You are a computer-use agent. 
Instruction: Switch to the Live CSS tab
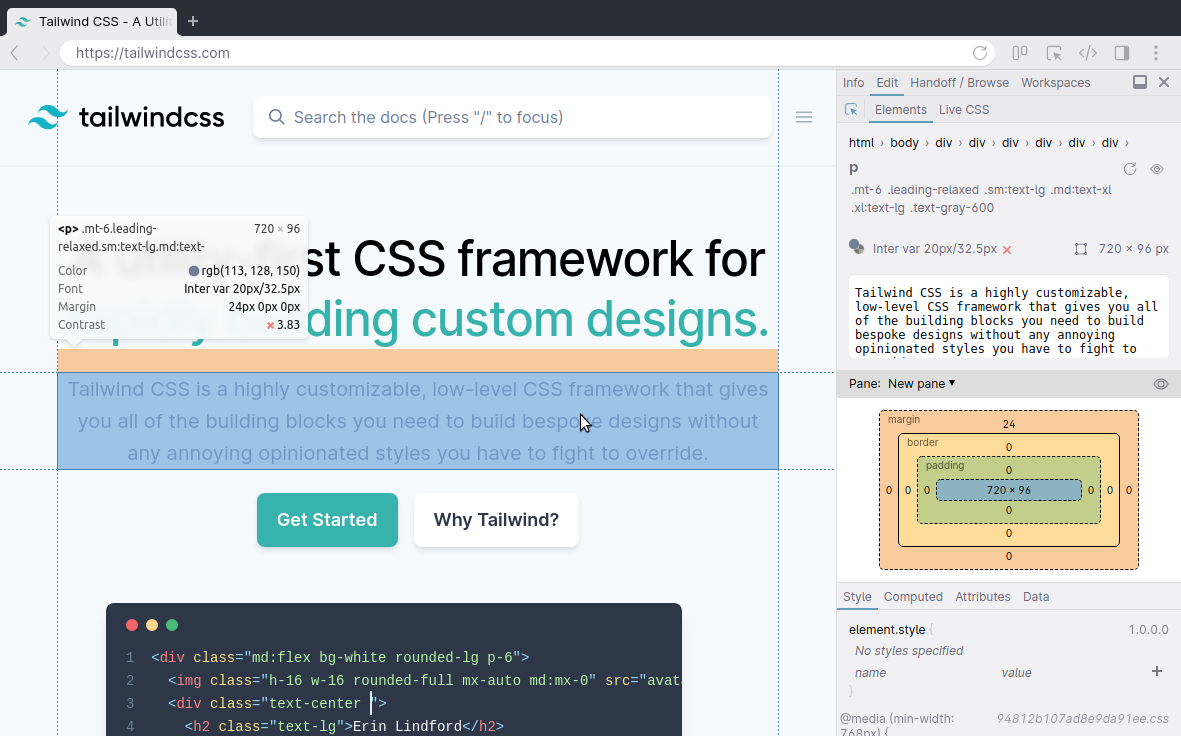point(963,110)
